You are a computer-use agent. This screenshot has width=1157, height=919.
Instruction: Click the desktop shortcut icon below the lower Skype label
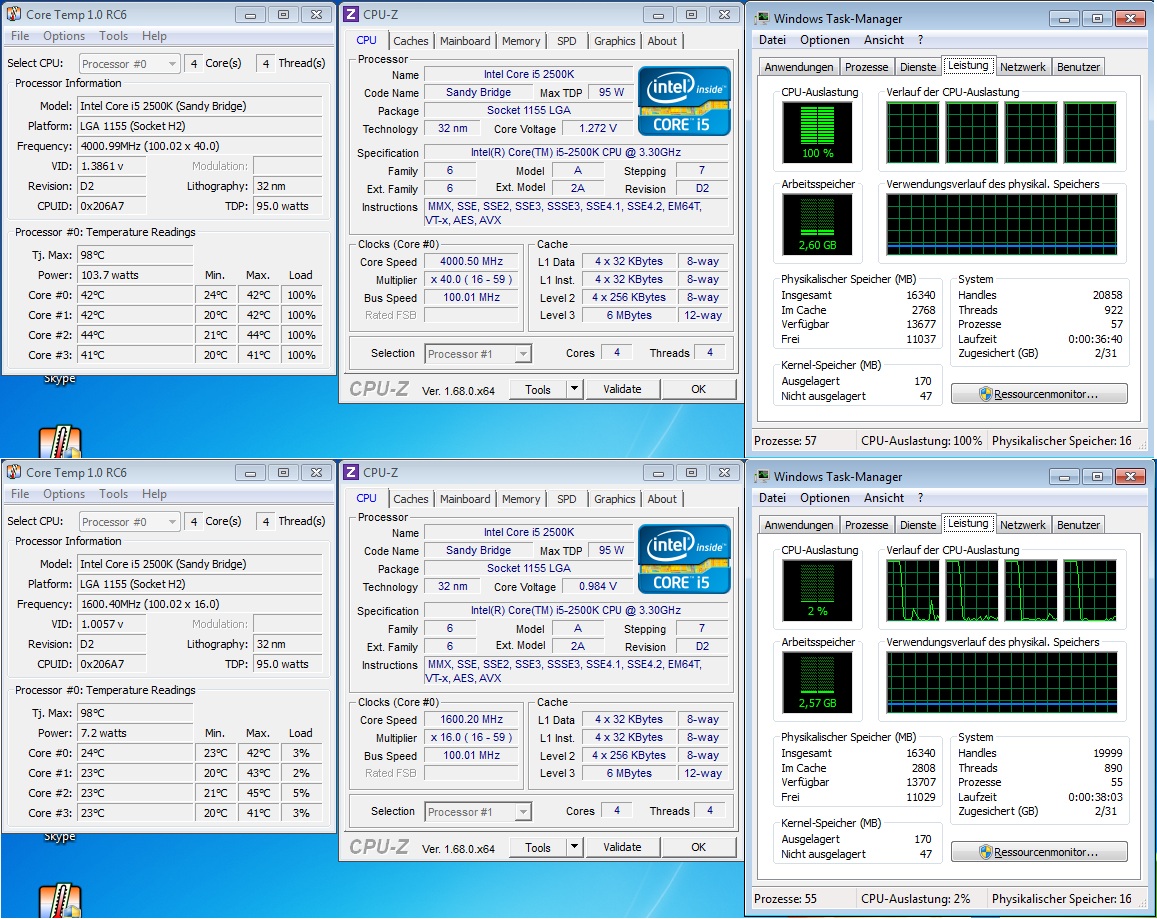[60, 901]
